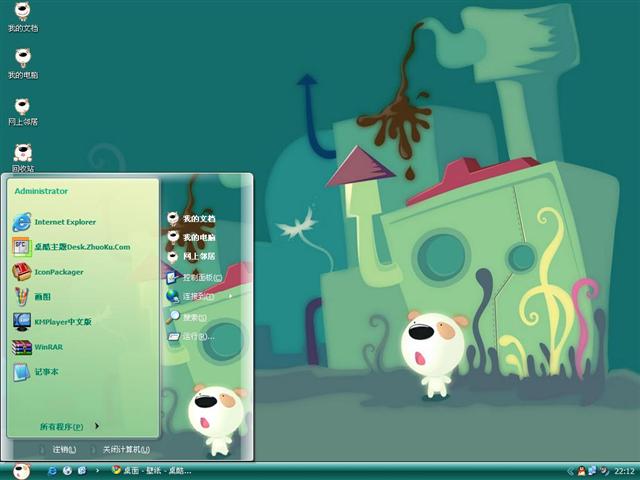Open 搜索(S) search in start menu
The width and height of the screenshot is (640, 480).
click(x=187, y=317)
